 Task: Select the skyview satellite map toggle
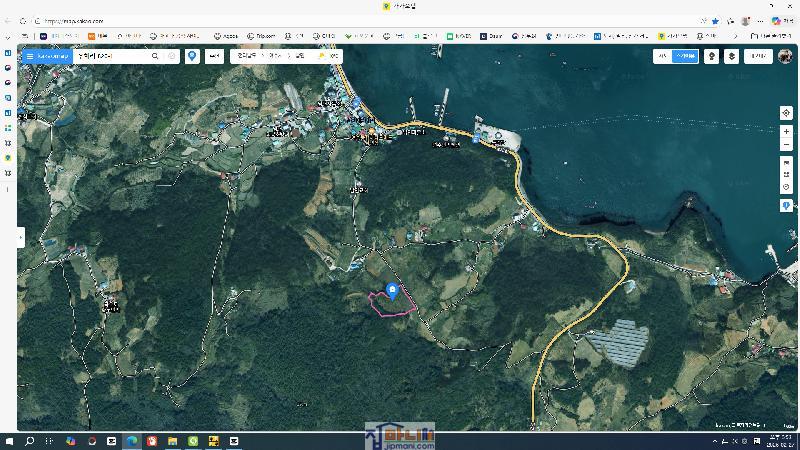[x=685, y=57]
